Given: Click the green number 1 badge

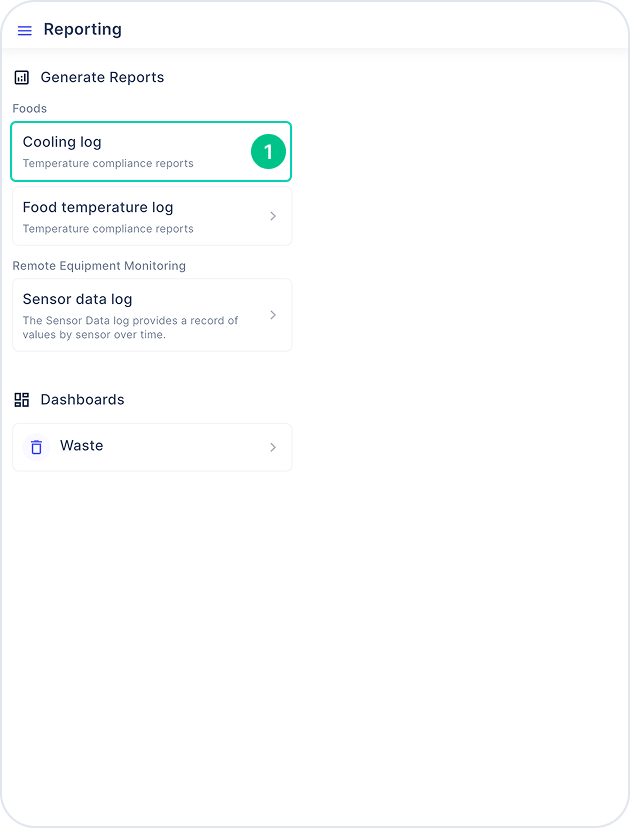Looking at the screenshot, I should pyautogui.click(x=268, y=152).
